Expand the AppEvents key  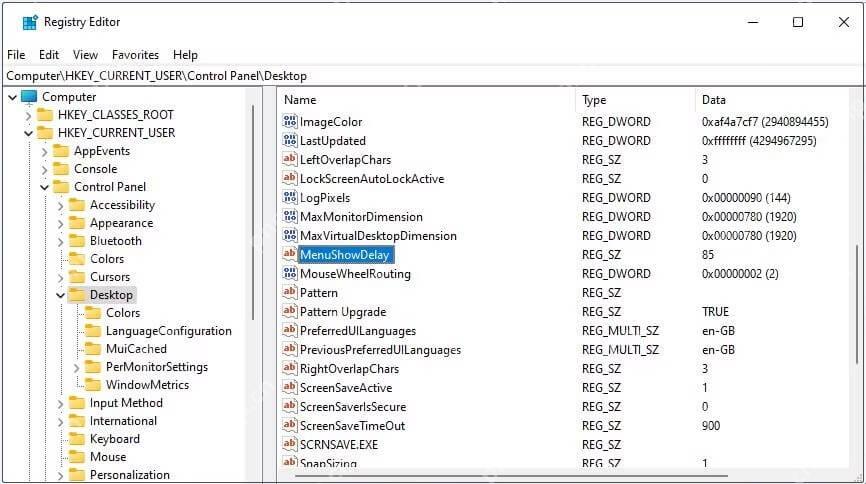[44, 151]
